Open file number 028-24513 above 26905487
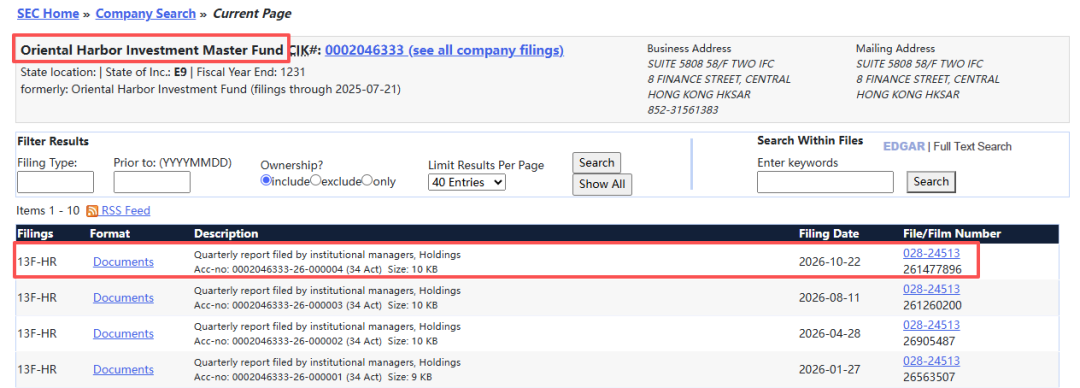This screenshot has height=388, width=1080. coord(931,325)
